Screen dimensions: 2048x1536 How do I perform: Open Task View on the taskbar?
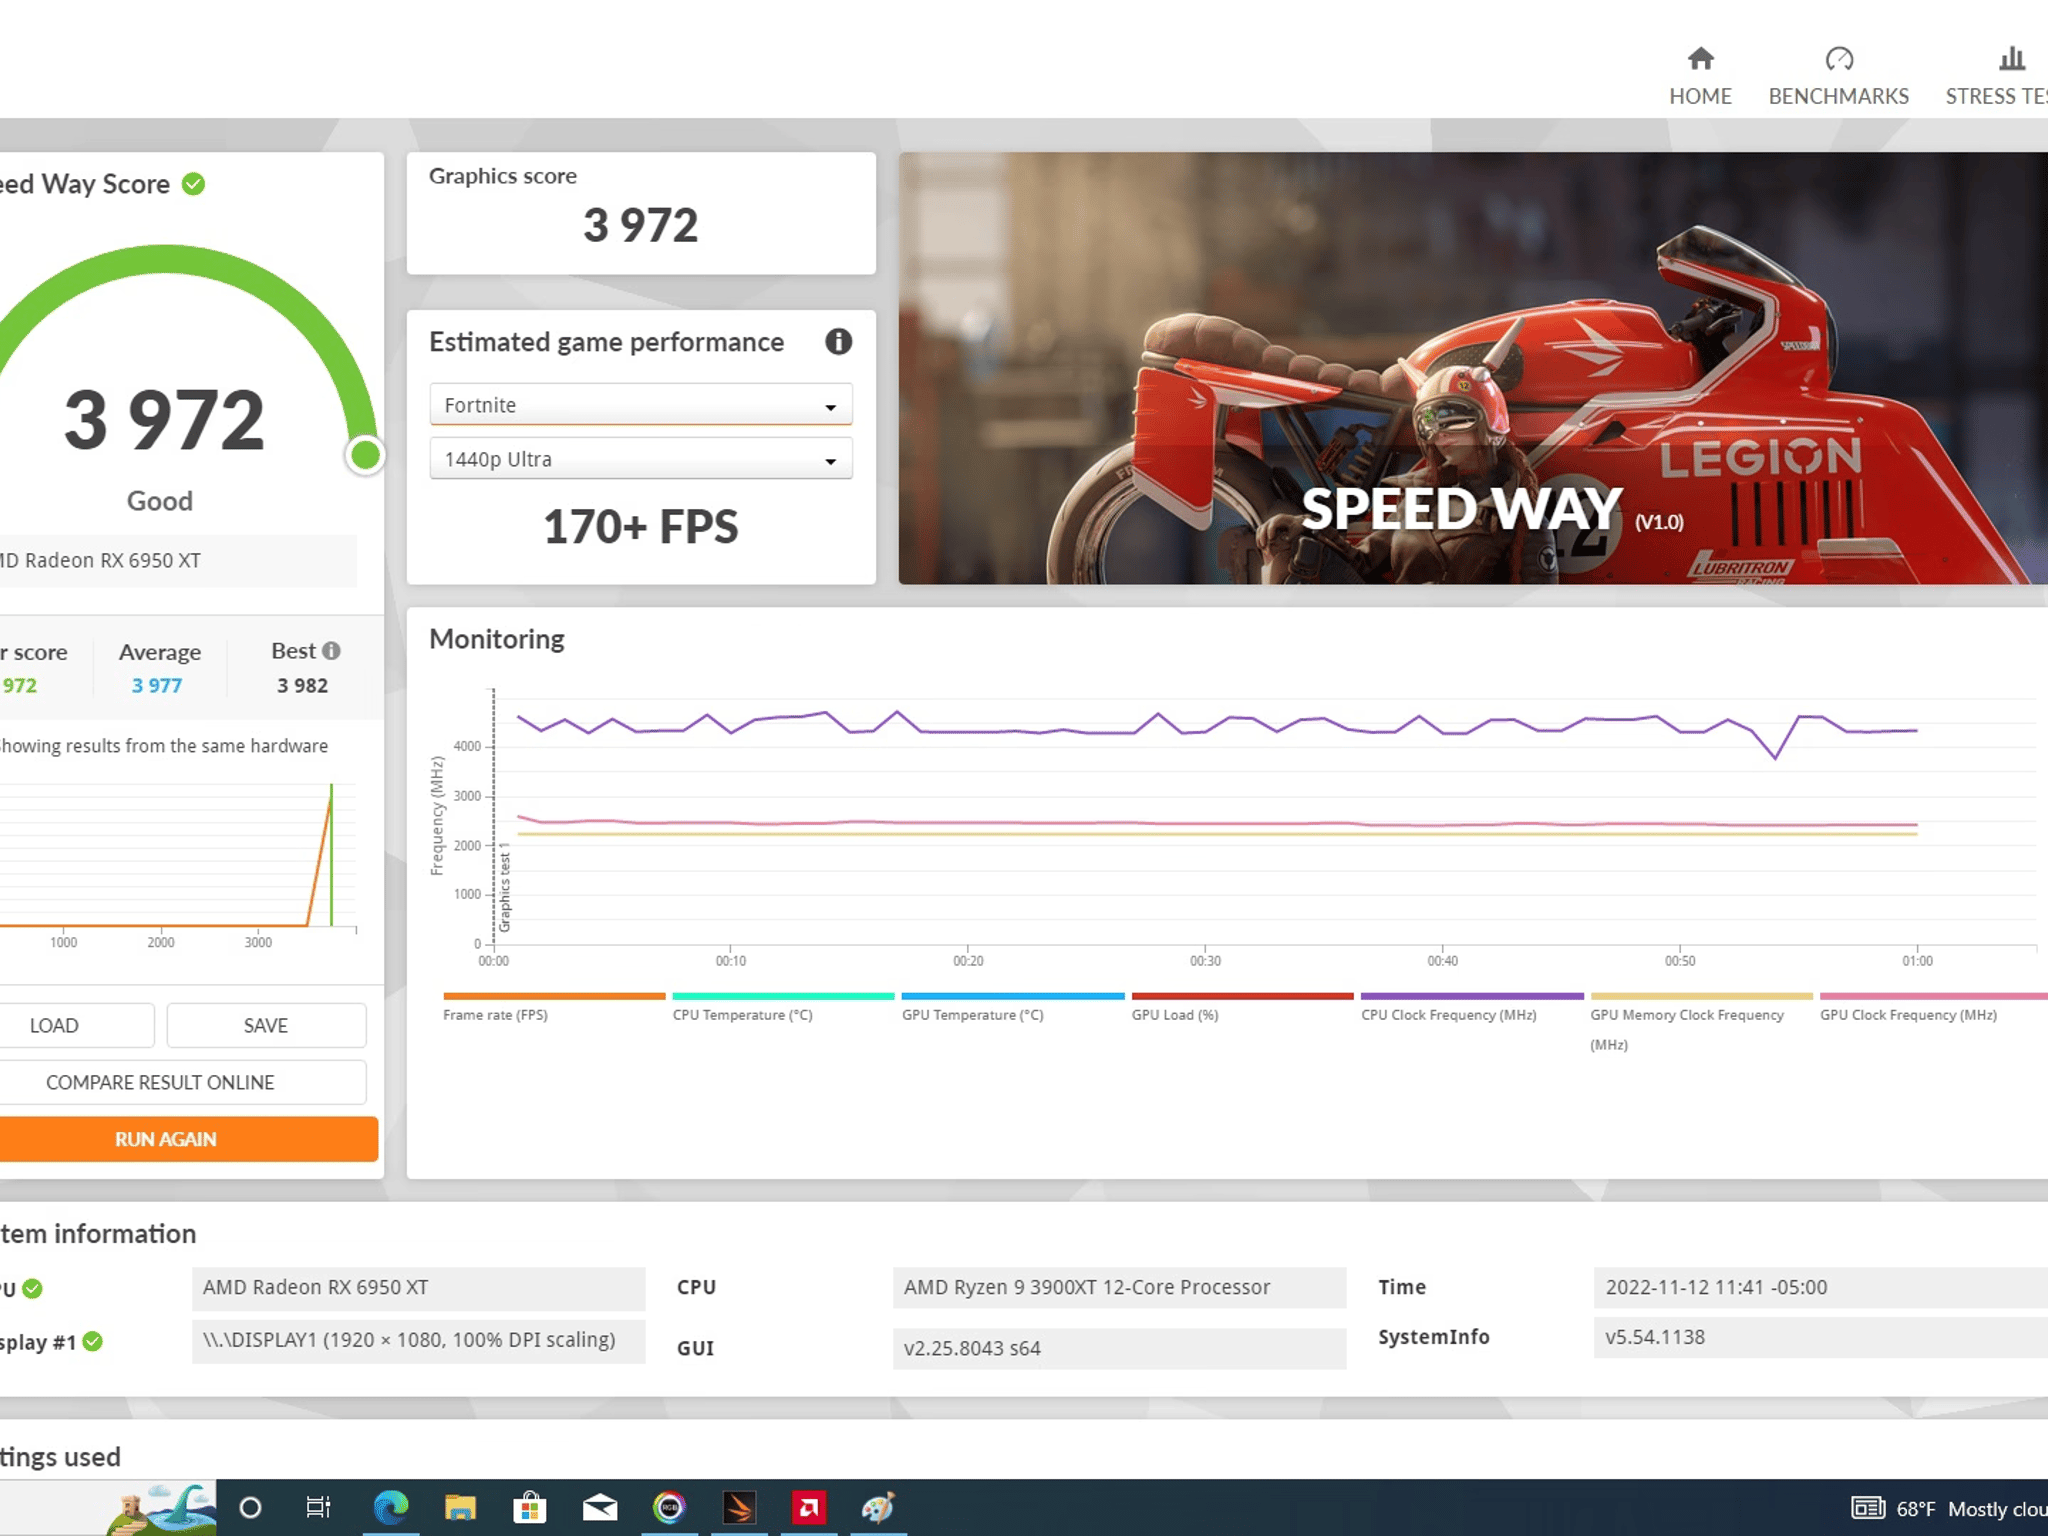319,1507
